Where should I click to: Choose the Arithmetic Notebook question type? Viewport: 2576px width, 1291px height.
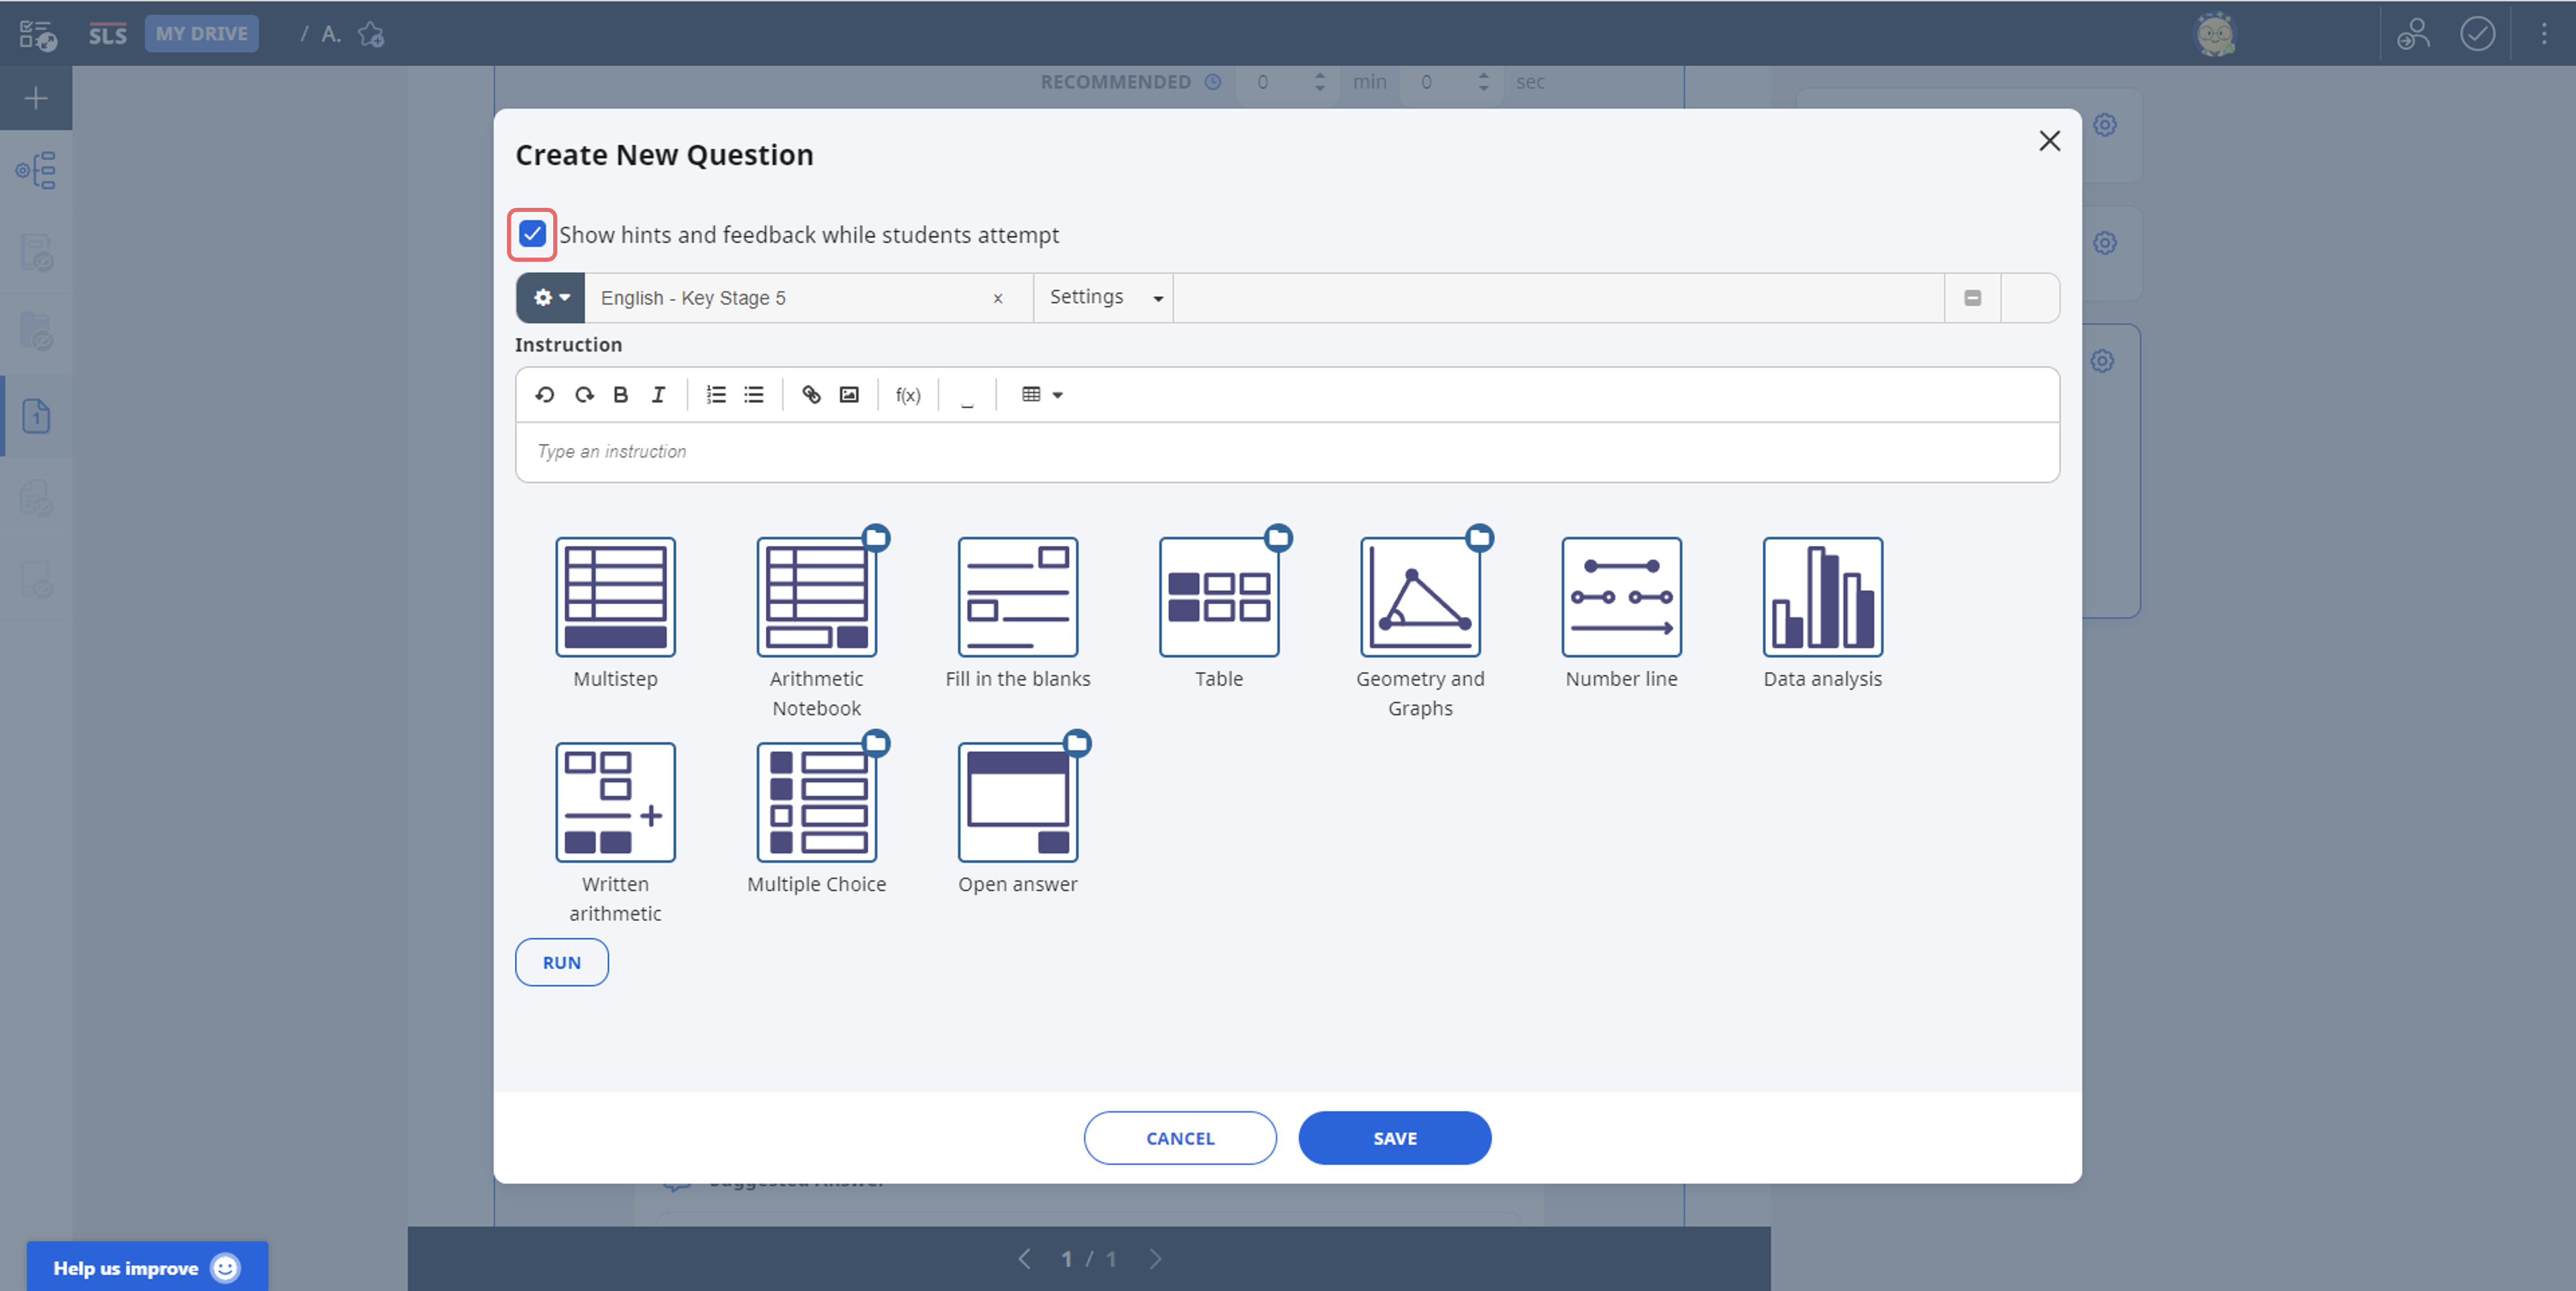tap(816, 597)
